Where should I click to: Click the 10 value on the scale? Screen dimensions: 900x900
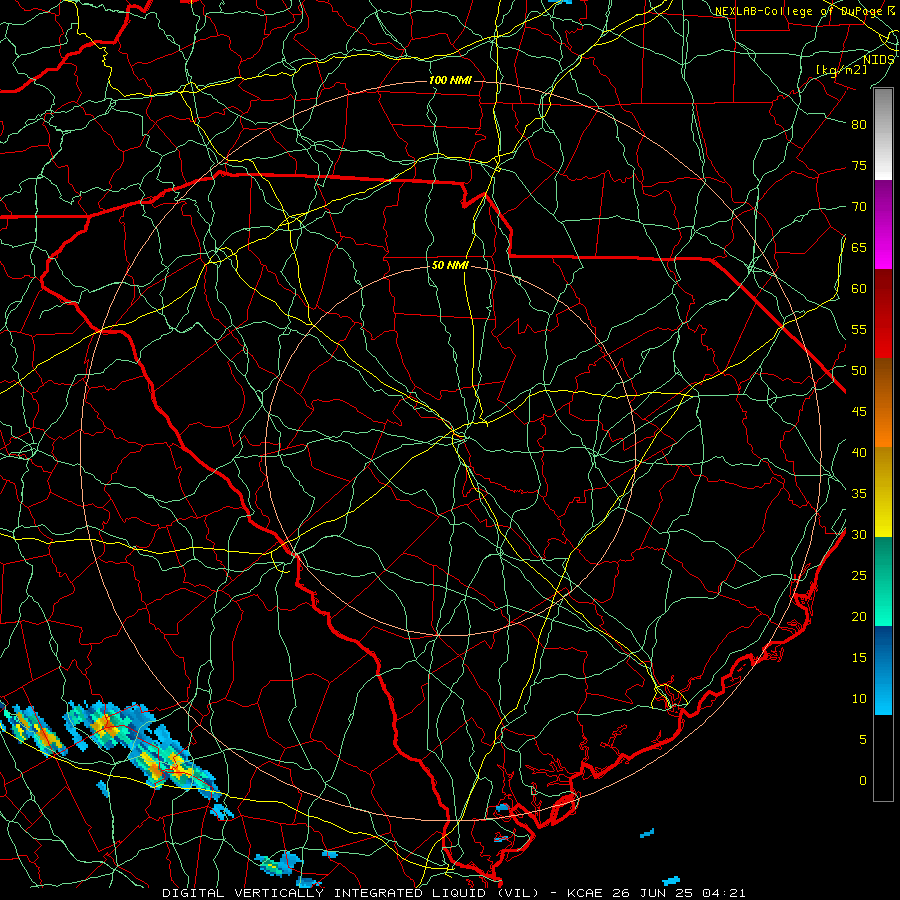[x=859, y=699]
